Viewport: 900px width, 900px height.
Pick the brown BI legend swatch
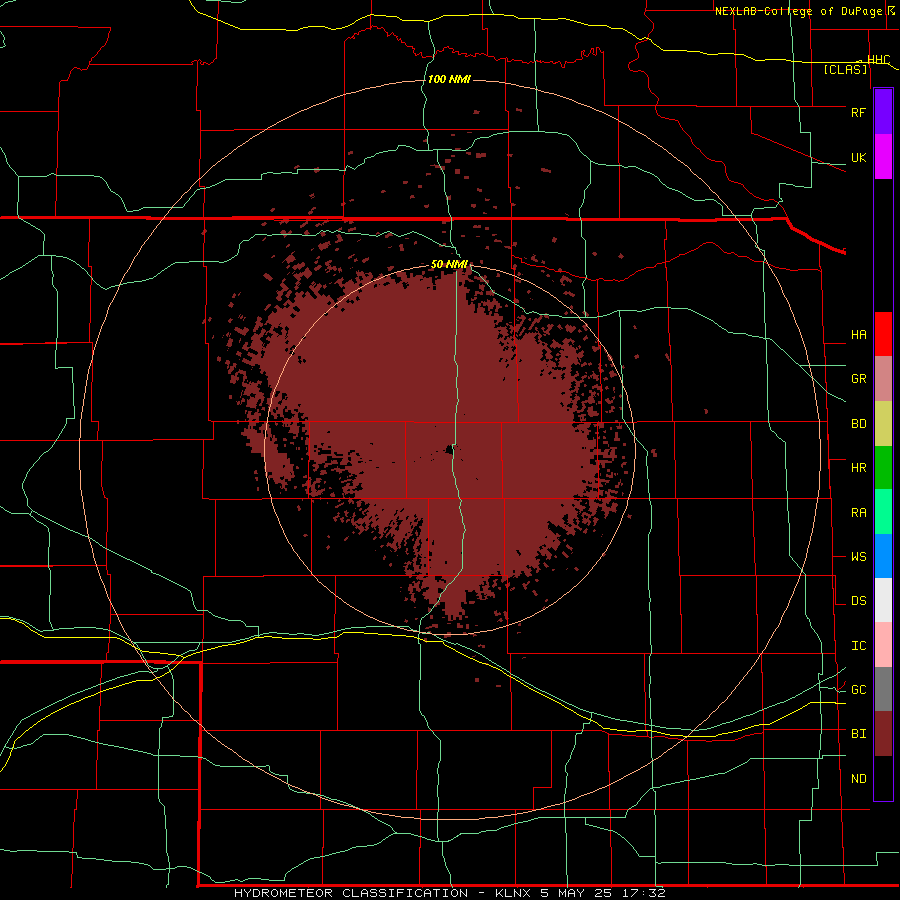883,734
